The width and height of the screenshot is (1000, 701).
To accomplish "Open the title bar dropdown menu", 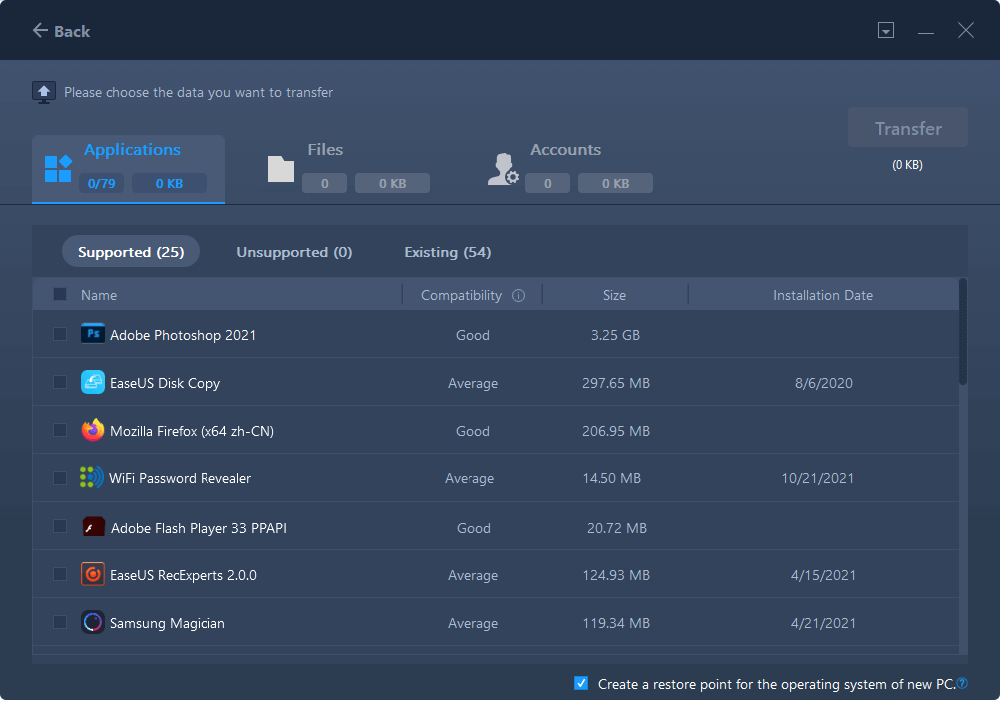I will [x=885, y=31].
